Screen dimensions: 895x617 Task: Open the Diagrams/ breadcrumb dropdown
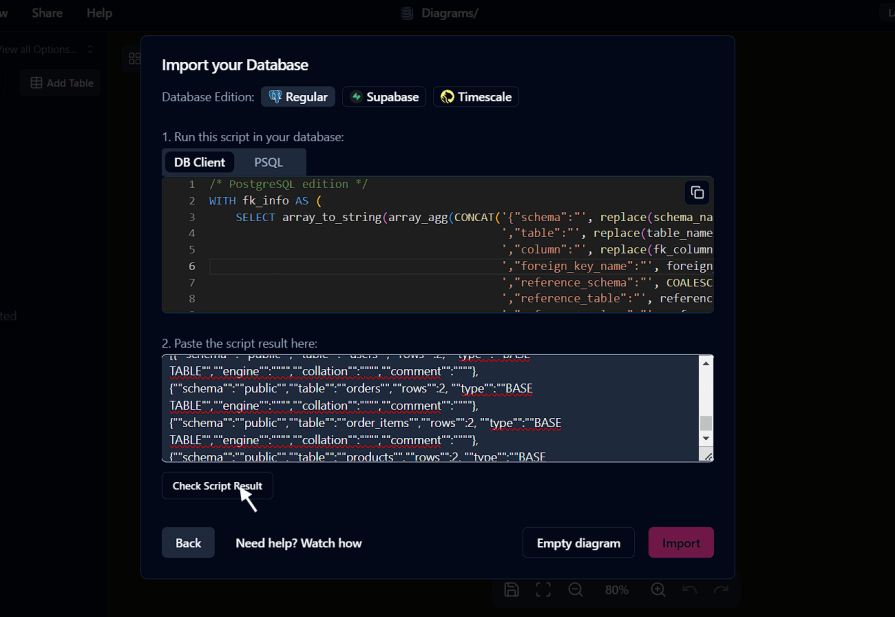(448, 13)
